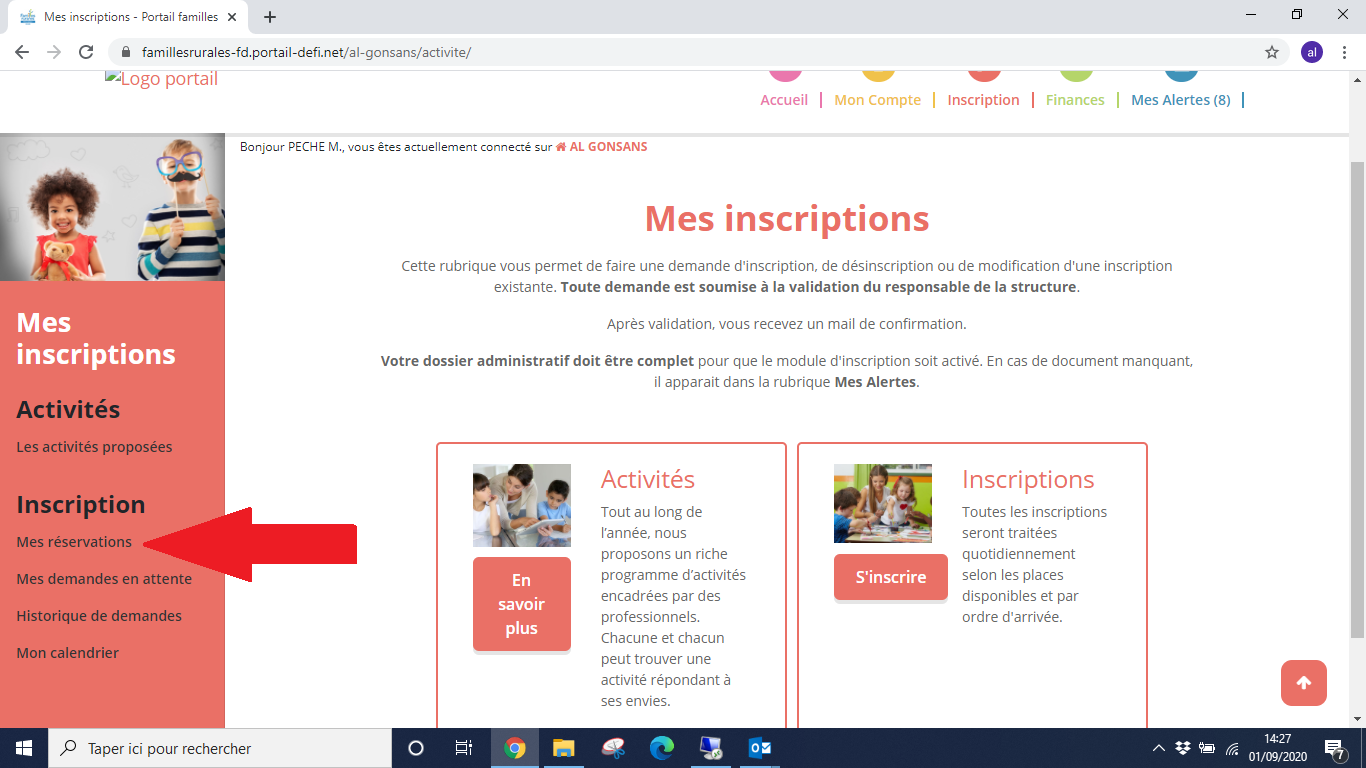Open the Chrome three-dot menu

(1344, 52)
